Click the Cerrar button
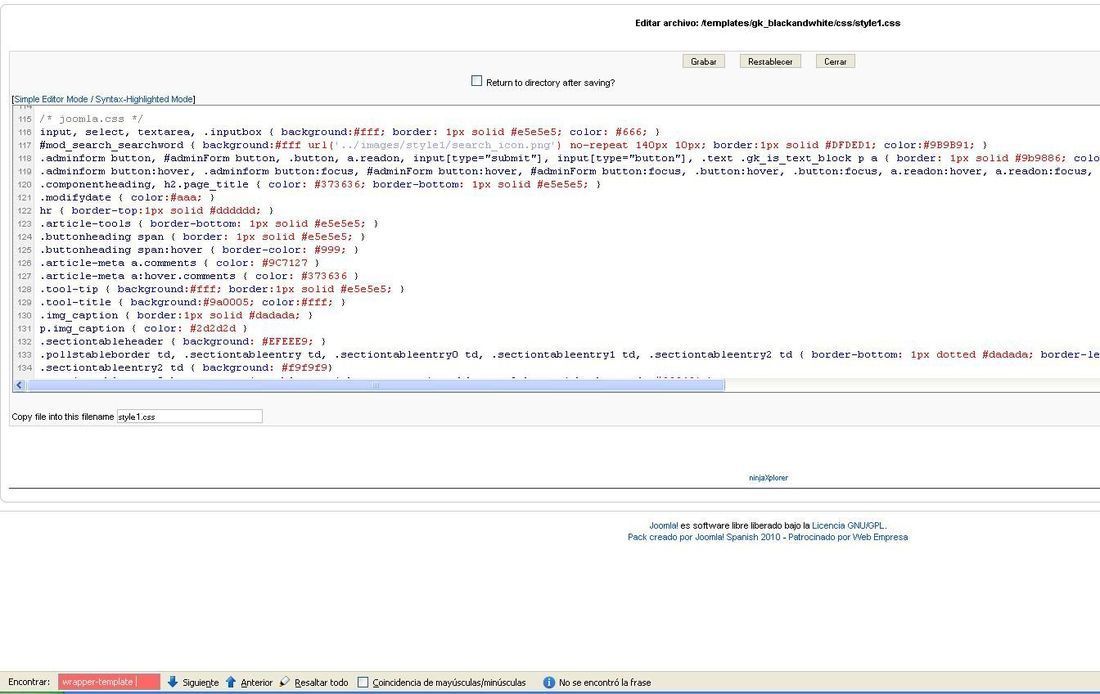Viewport: 1100px width, 694px height. click(835, 62)
